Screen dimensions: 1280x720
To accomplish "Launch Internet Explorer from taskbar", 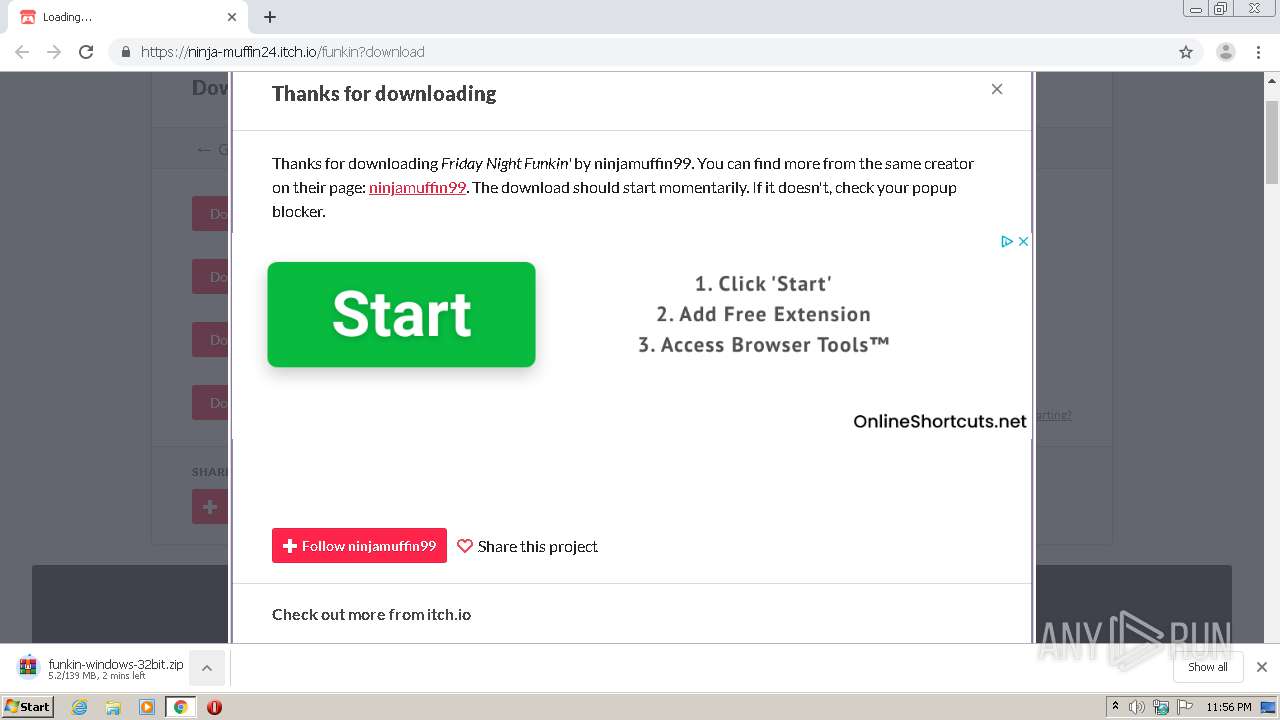I will point(80,707).
